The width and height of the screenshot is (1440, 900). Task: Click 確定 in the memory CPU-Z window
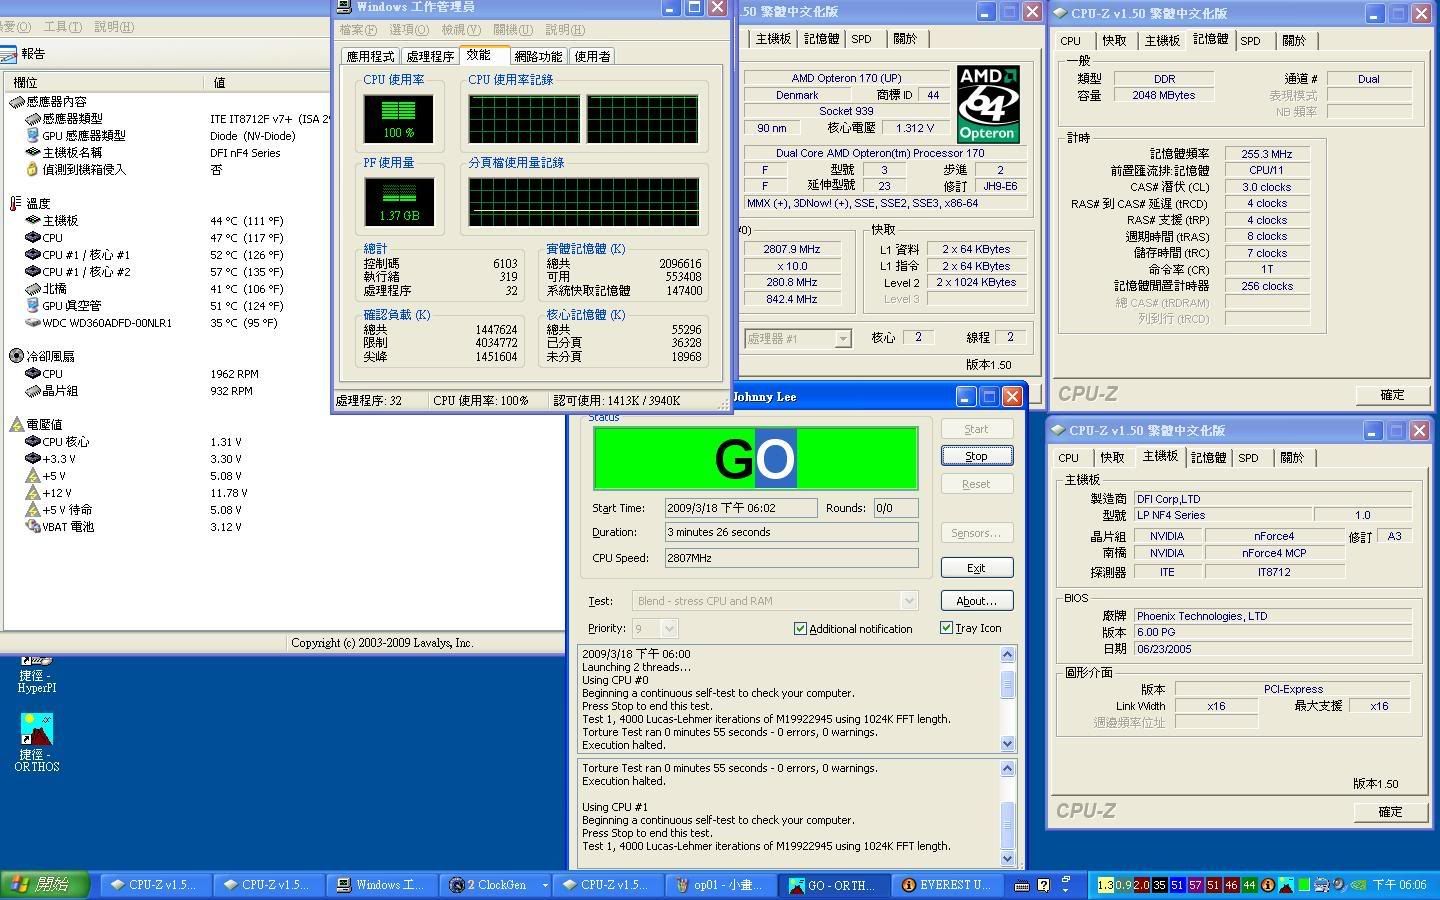tap(1392, 395)
